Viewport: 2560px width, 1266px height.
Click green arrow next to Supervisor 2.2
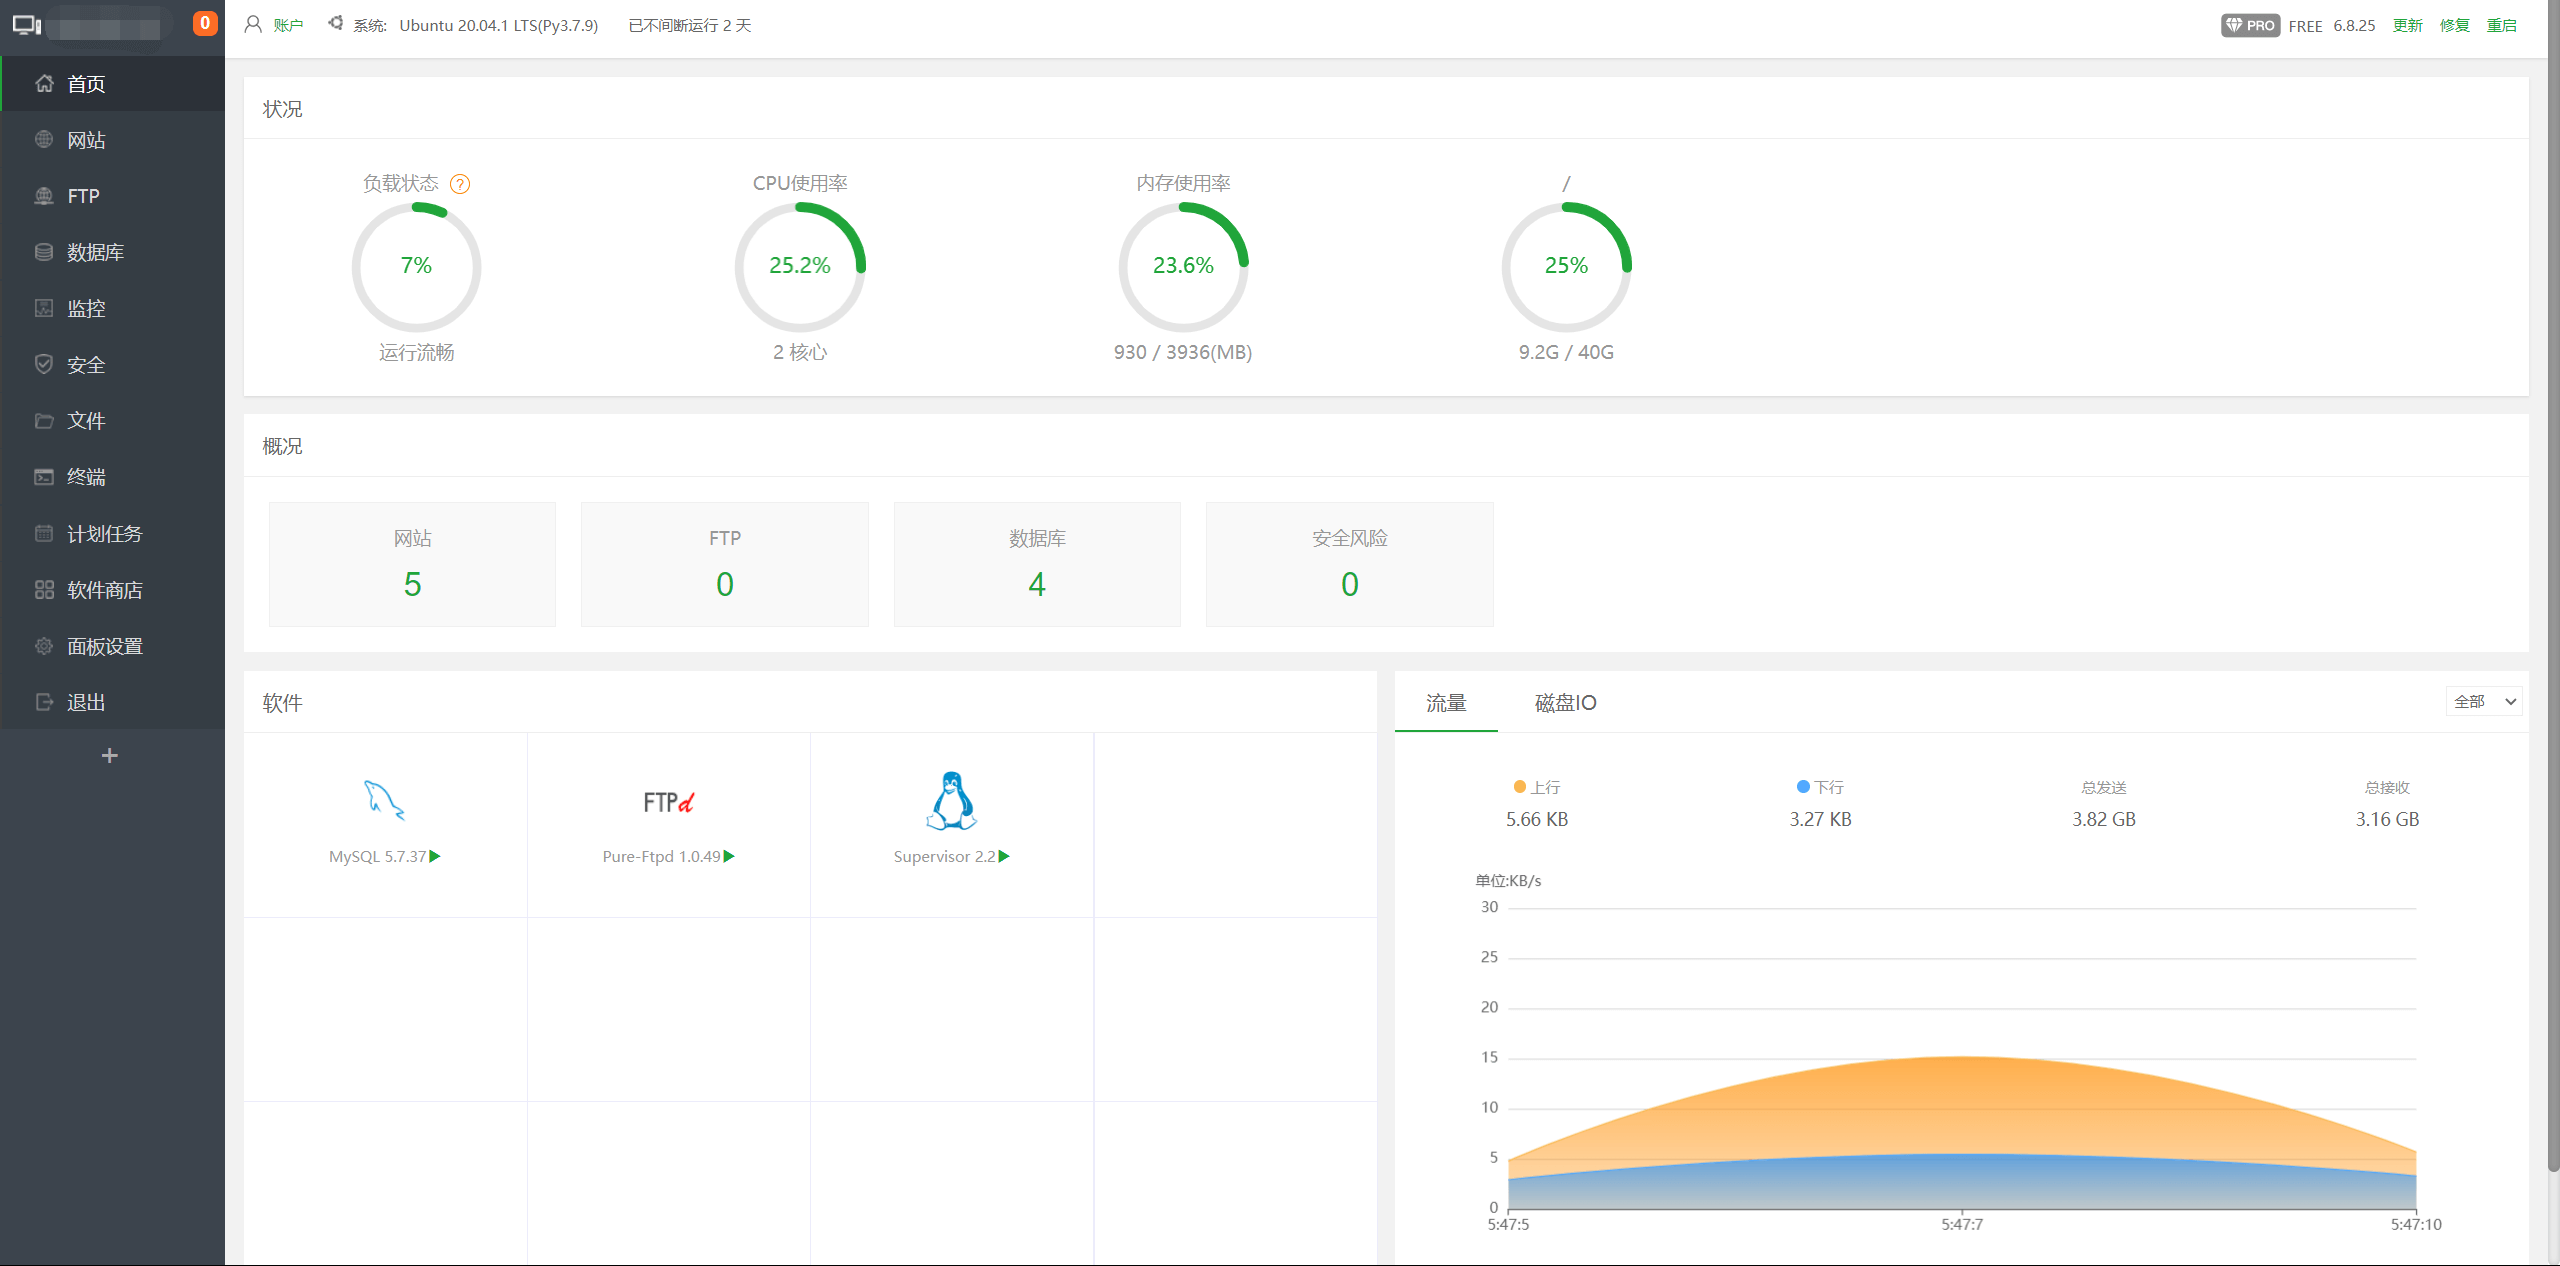pyautogui.click(x=1004, y=856)
